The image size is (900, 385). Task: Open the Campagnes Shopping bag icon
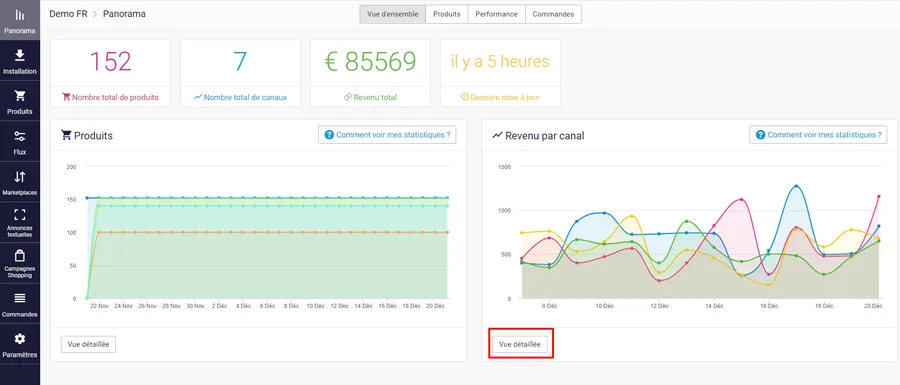(x=20, y=255)
